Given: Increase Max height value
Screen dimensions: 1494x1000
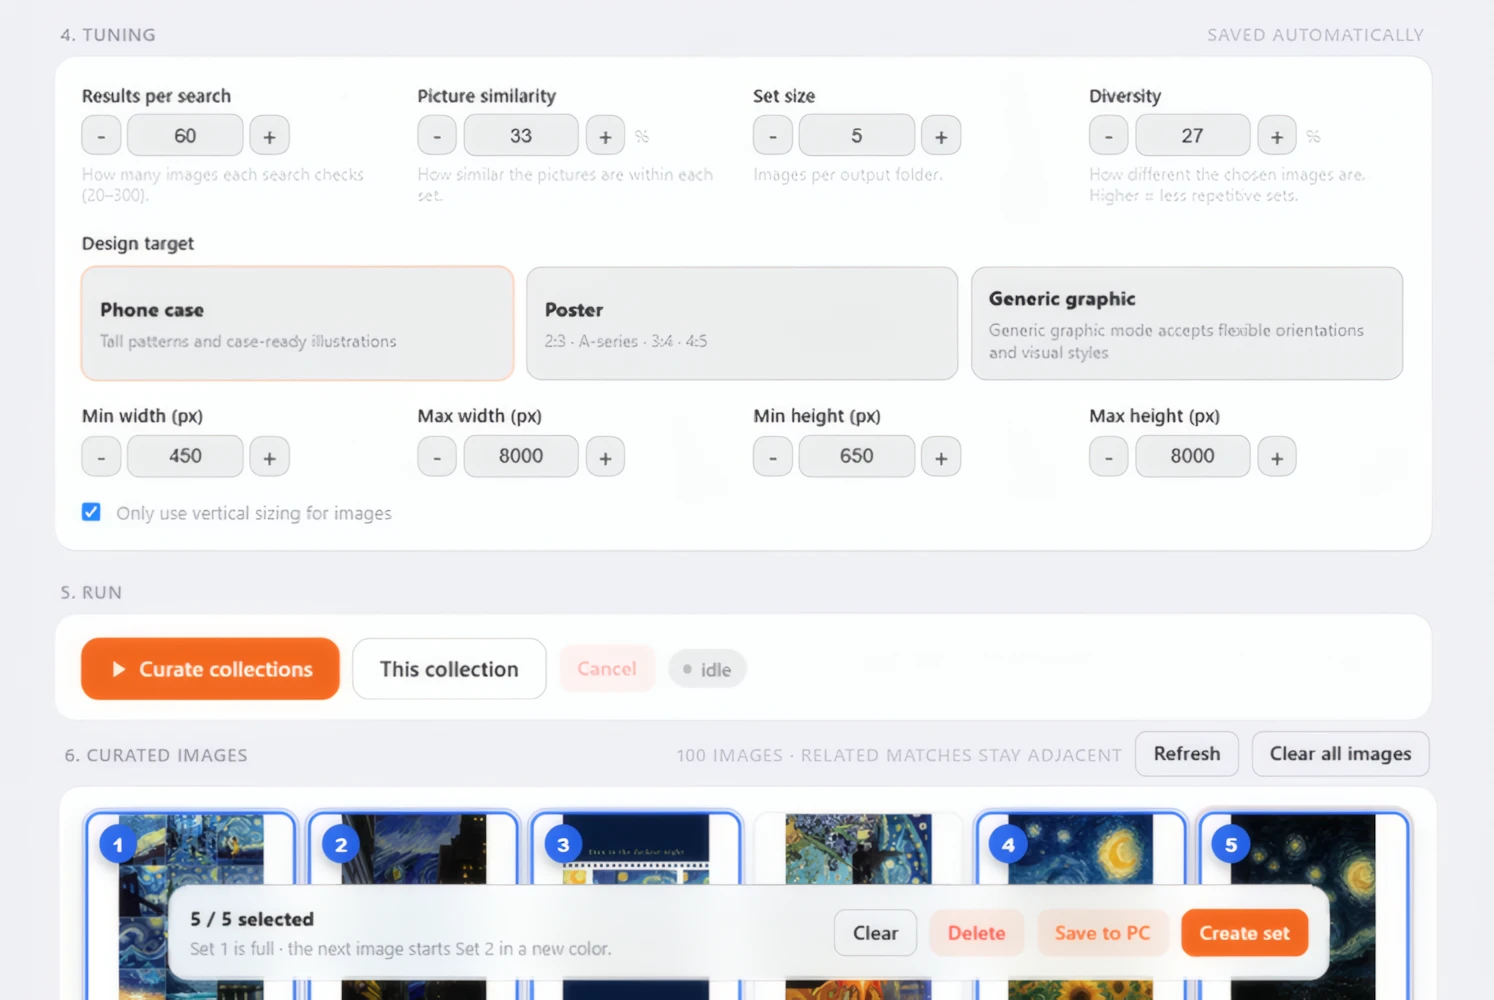Looking at the screenshot, I should 1277,457.
